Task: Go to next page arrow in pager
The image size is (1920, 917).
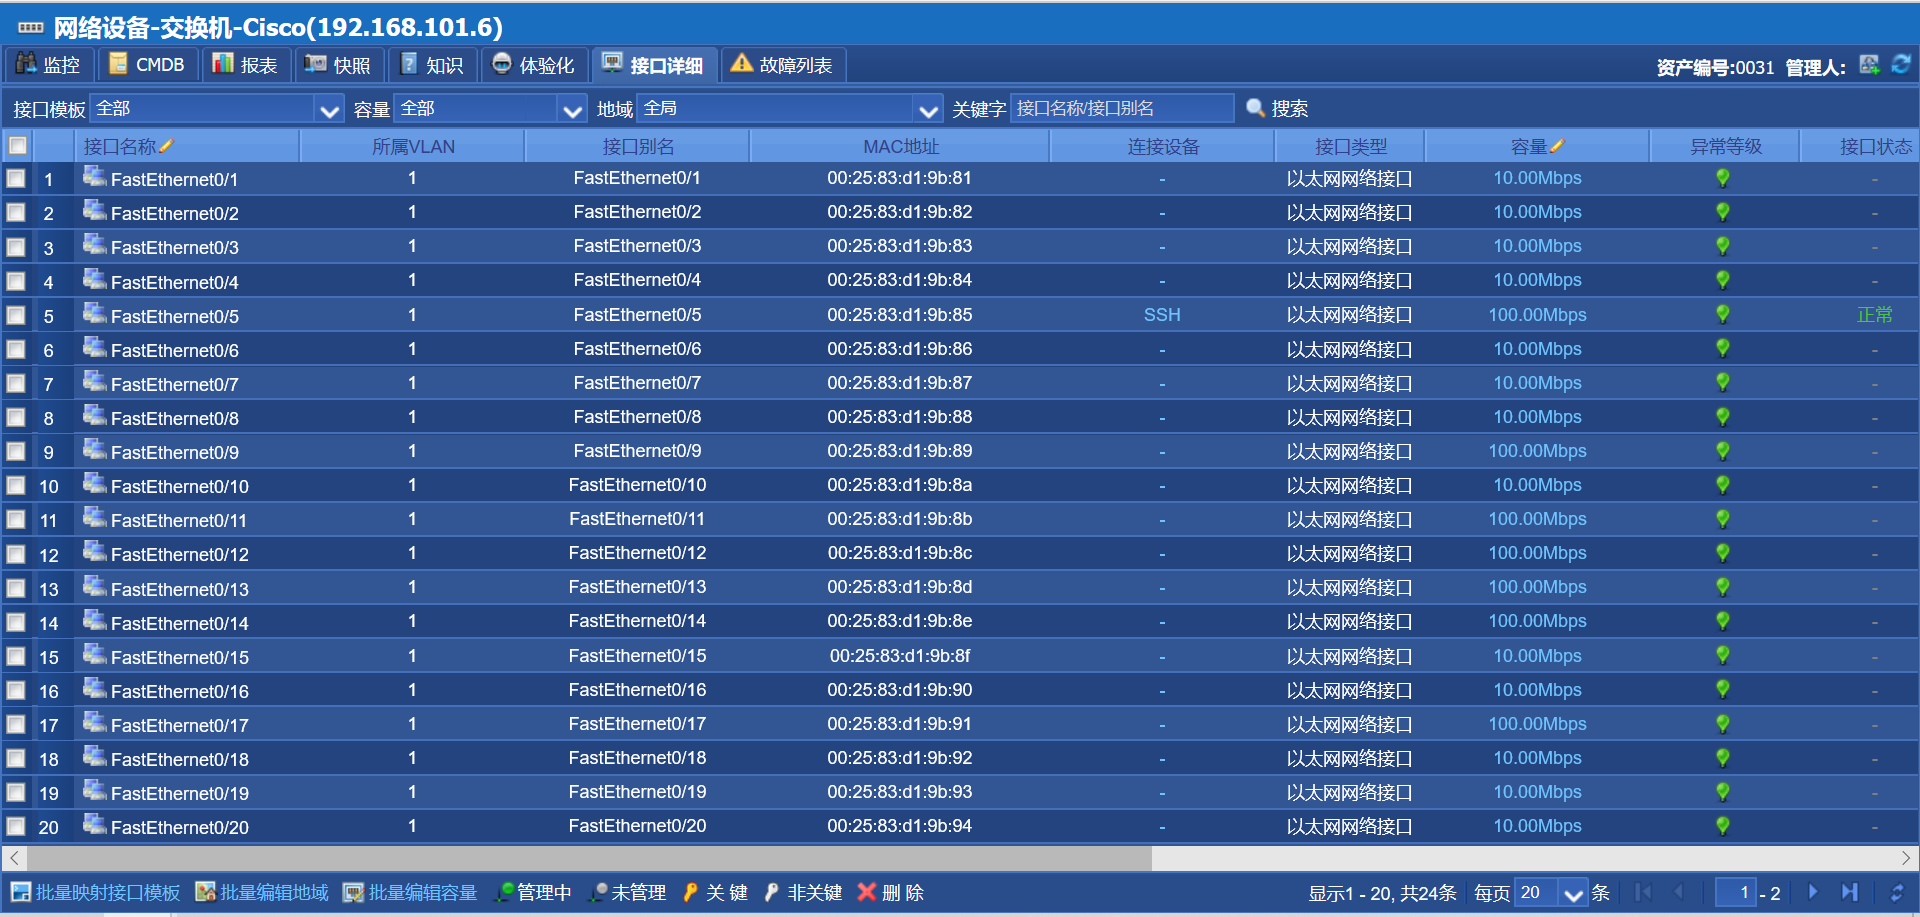Action: coord(1813,892)
